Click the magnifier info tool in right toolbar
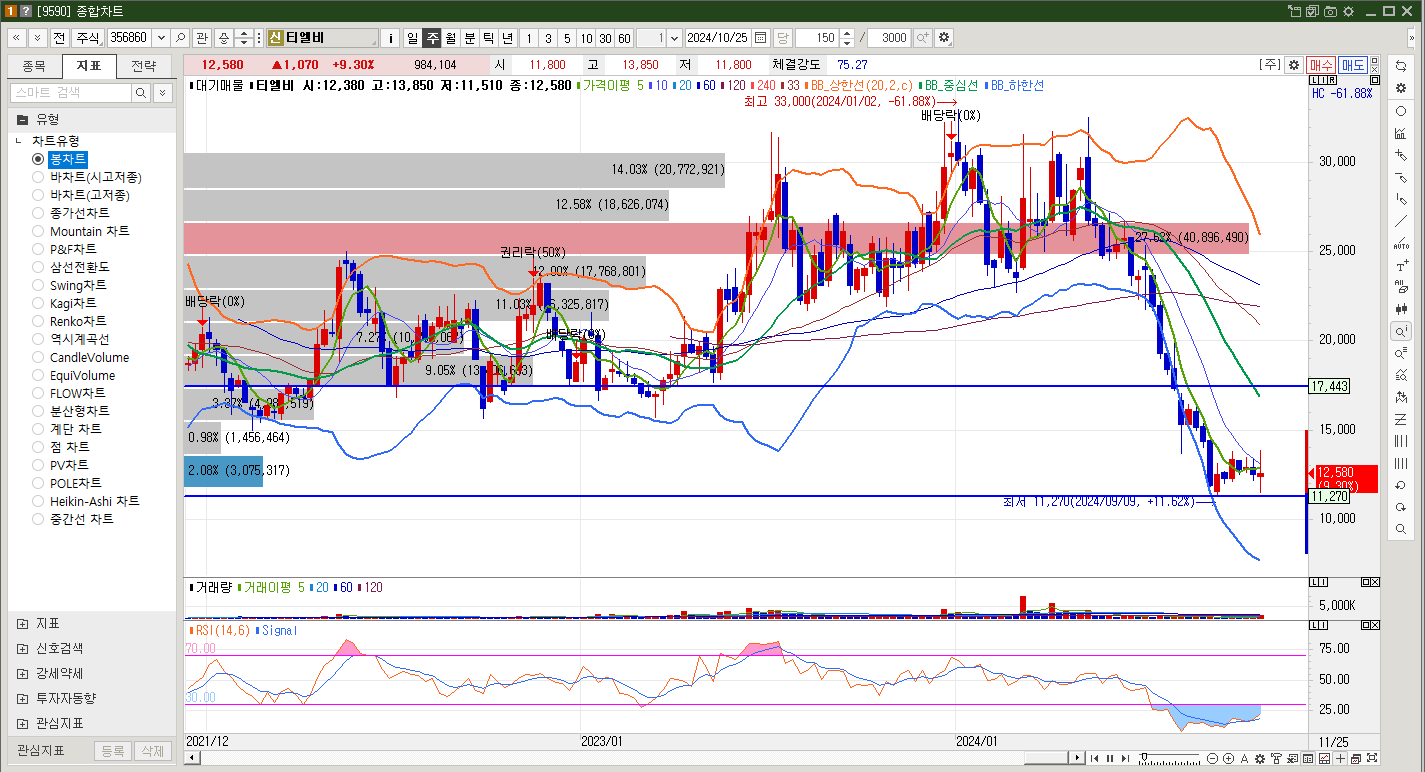 pyautogui.click(x=1400, y=330)
